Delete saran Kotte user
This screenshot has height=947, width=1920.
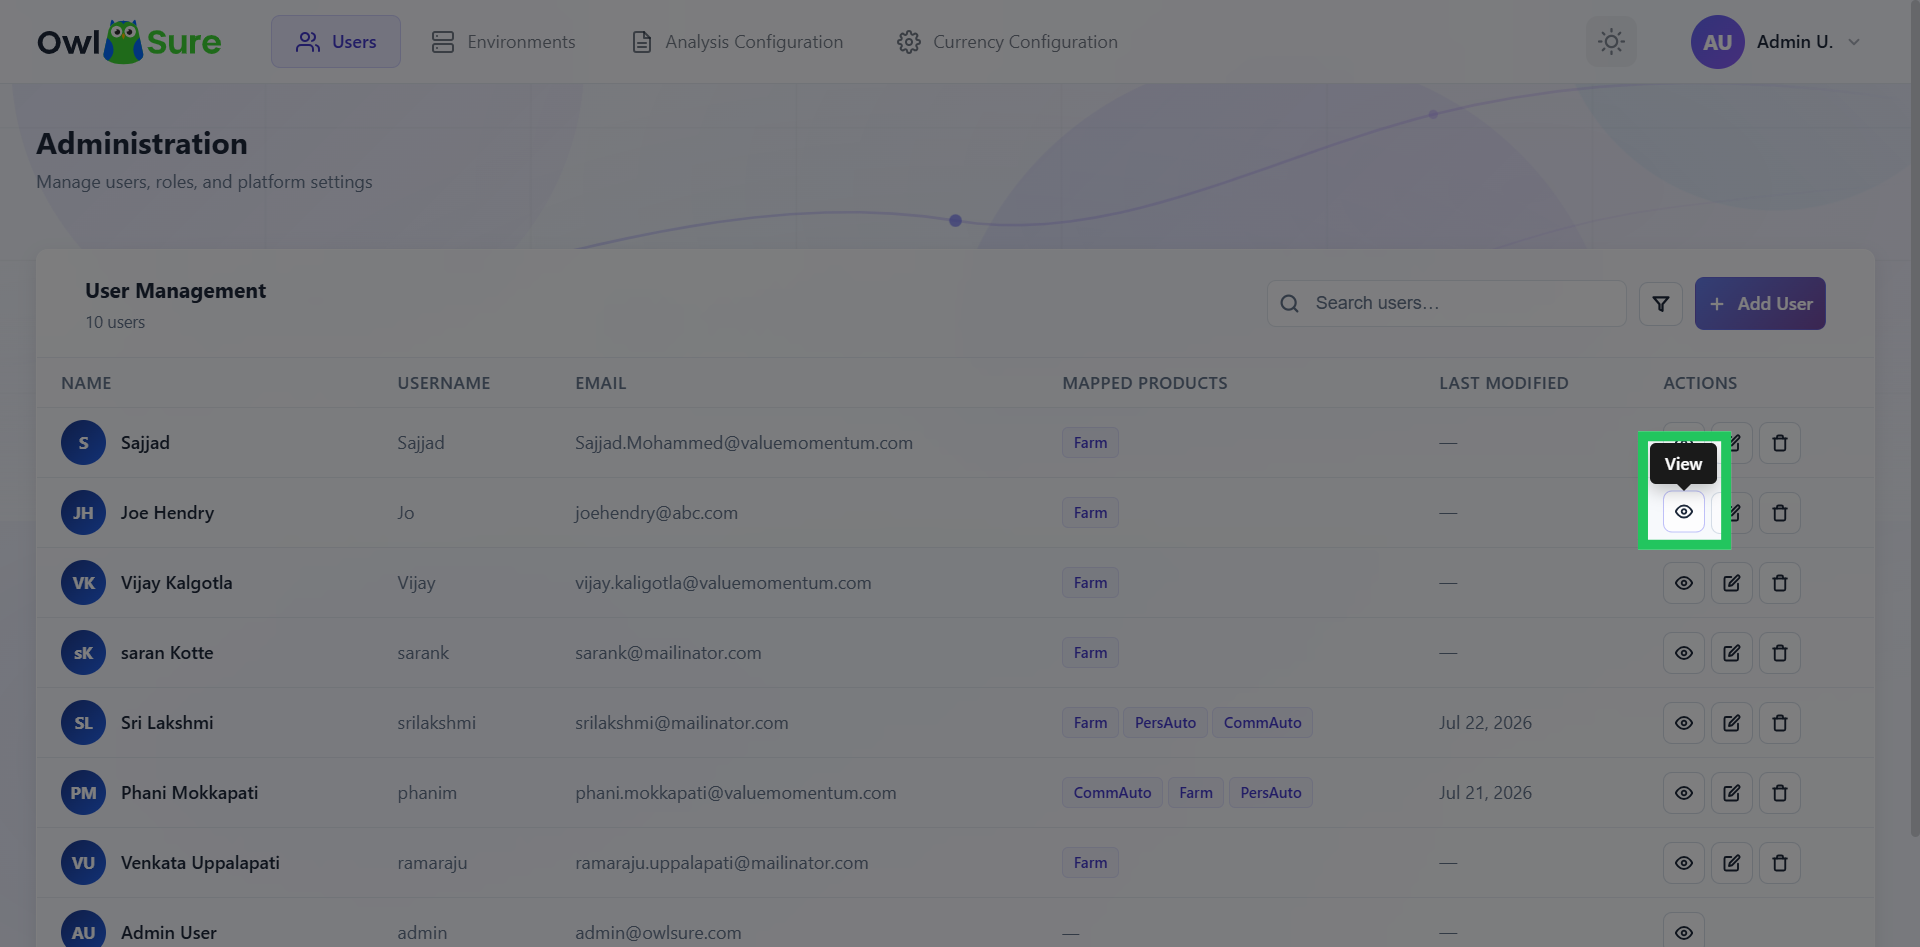coord(1780,653)
